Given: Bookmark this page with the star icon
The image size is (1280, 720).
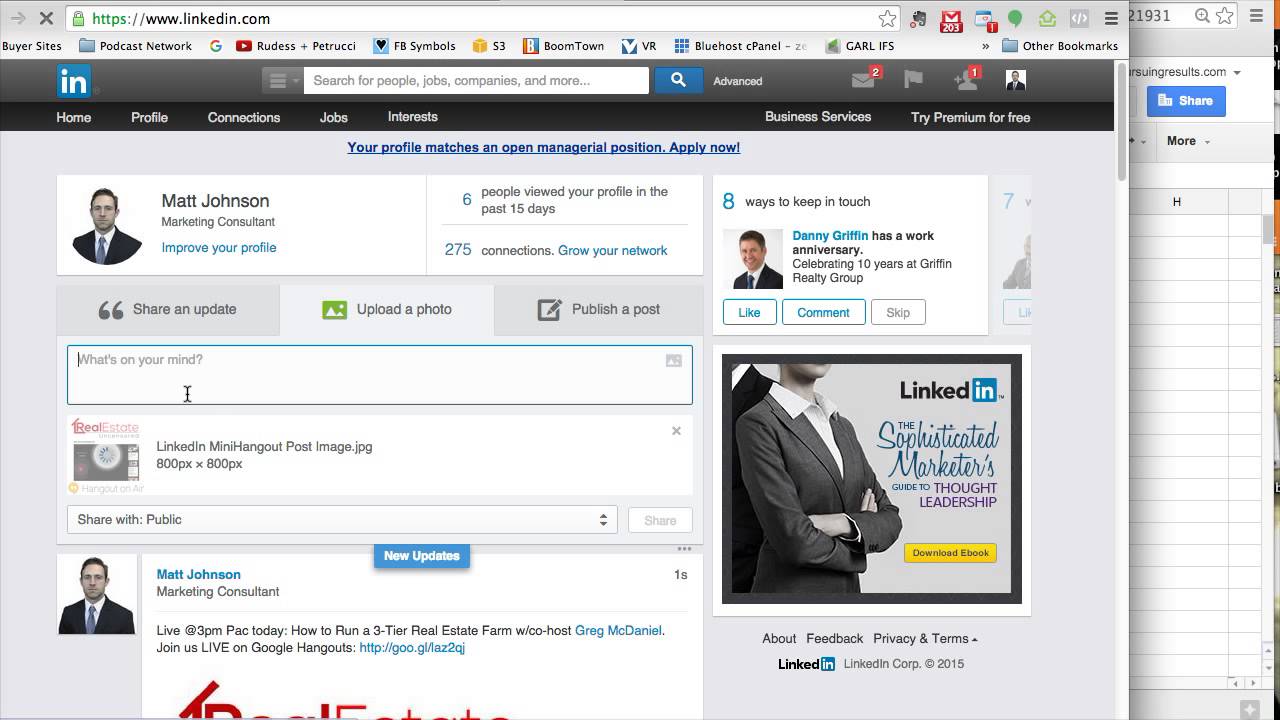Looking at the screenshot, I should point(887,18).
